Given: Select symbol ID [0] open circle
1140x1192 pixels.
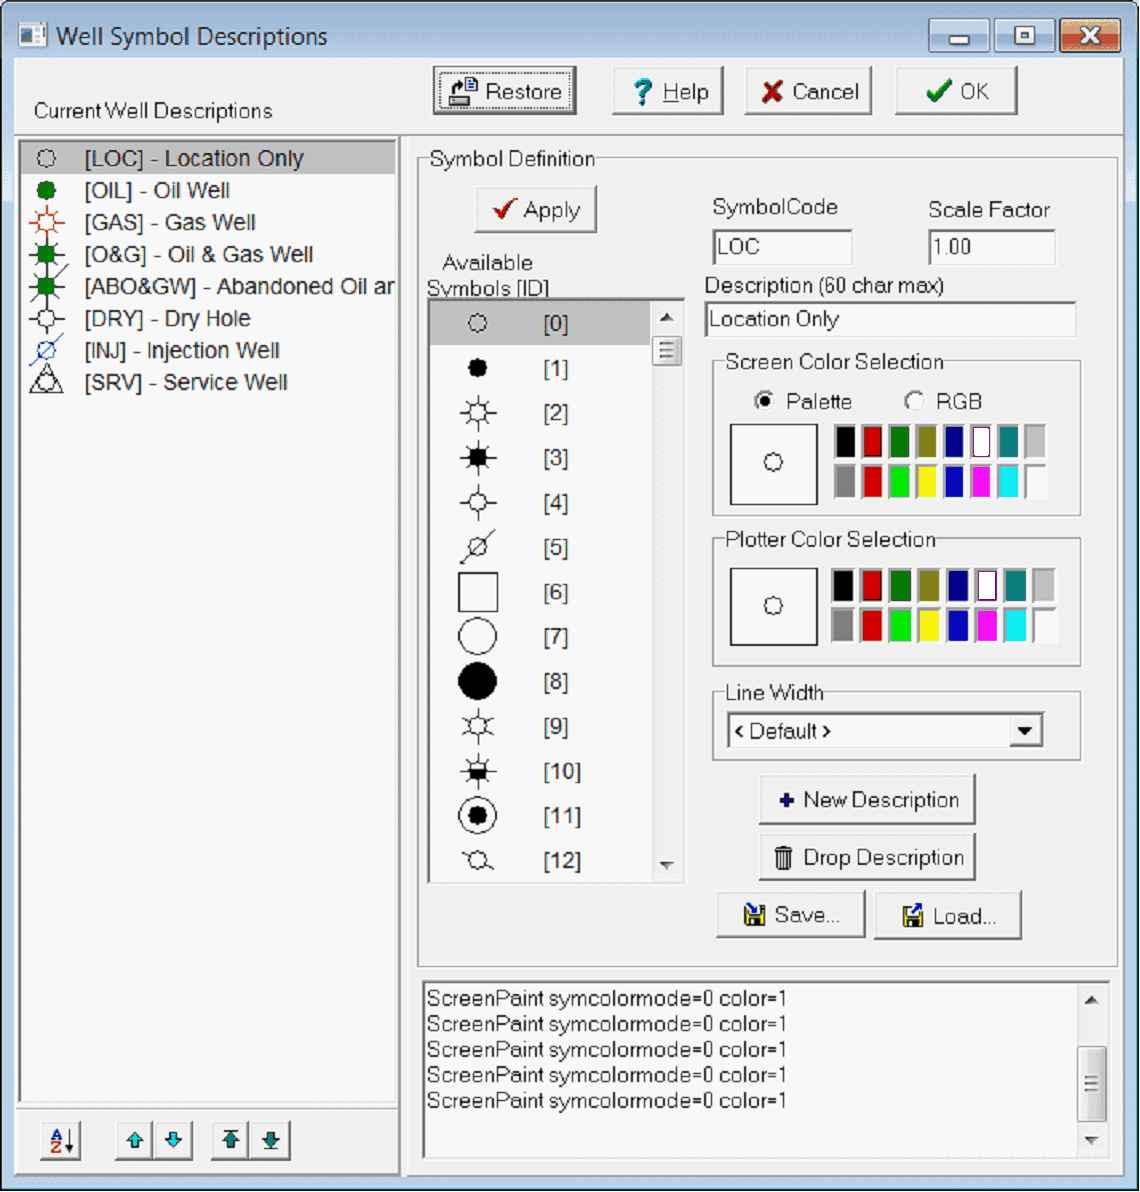Looking at the screenshot, I should 540,324.
